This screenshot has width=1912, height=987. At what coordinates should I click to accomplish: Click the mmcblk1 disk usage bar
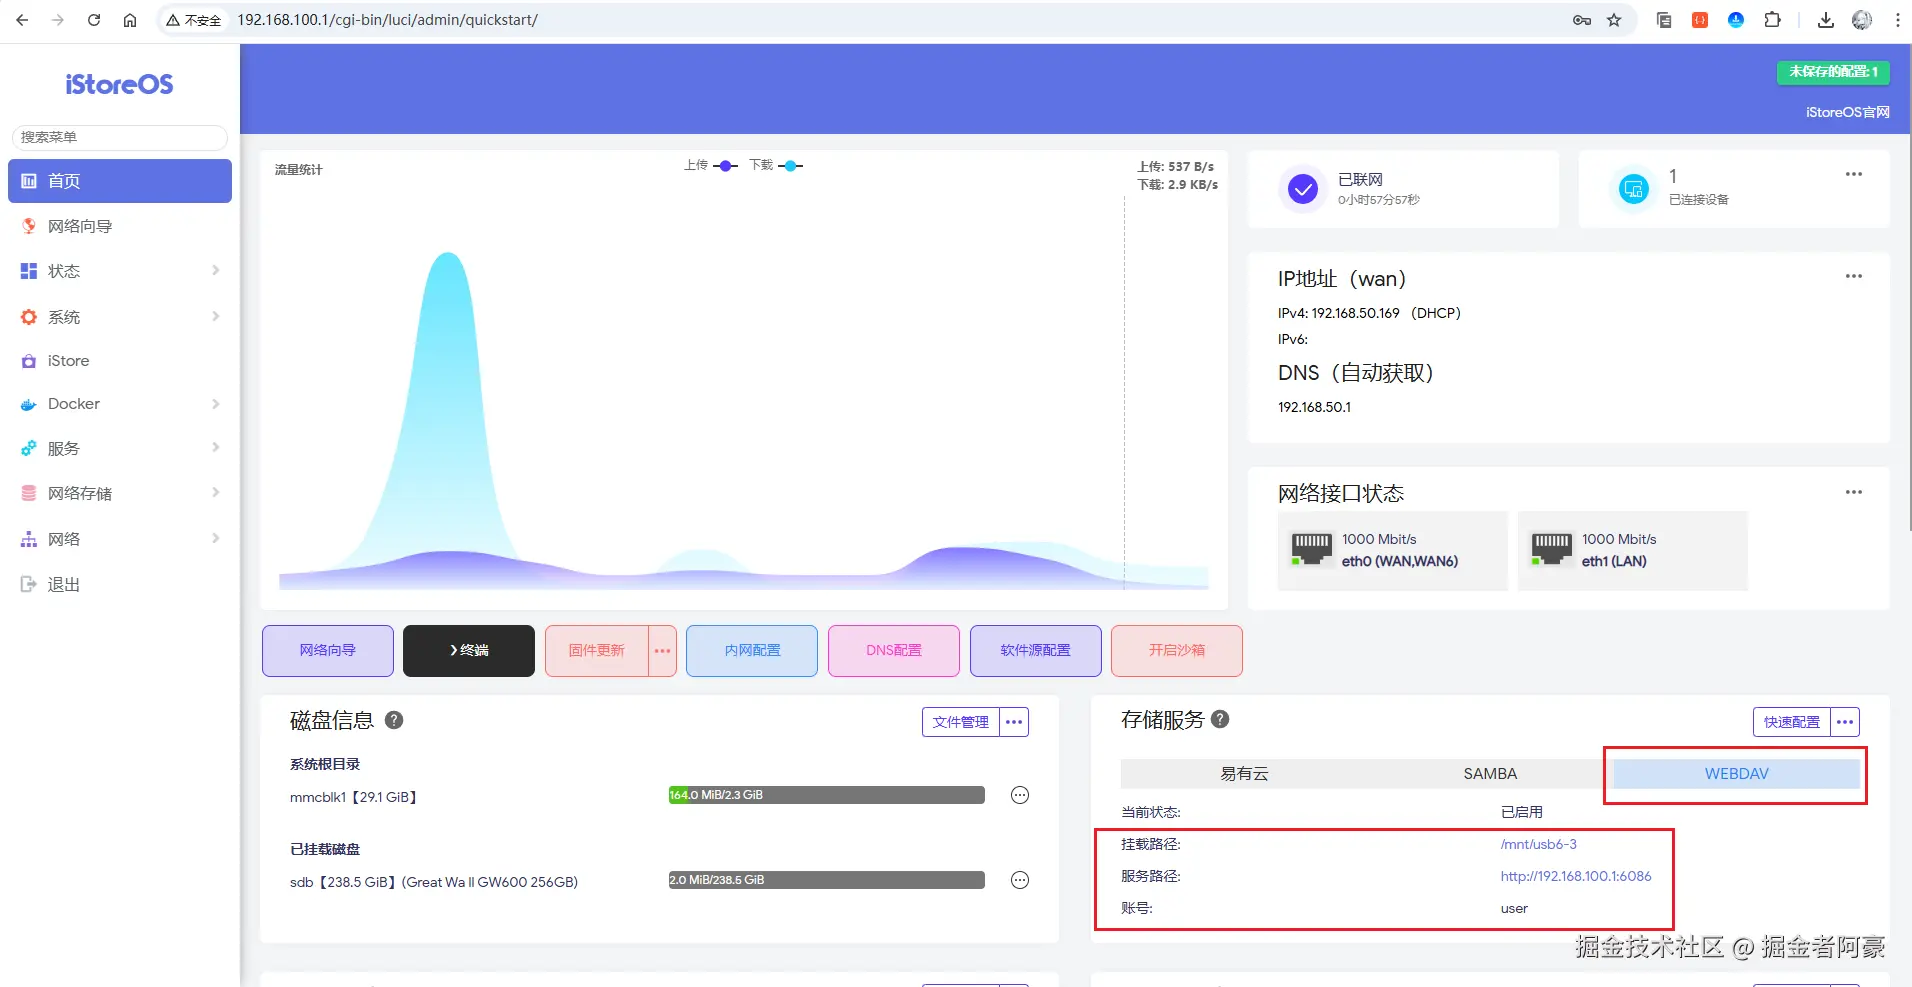tap(827, 796)
